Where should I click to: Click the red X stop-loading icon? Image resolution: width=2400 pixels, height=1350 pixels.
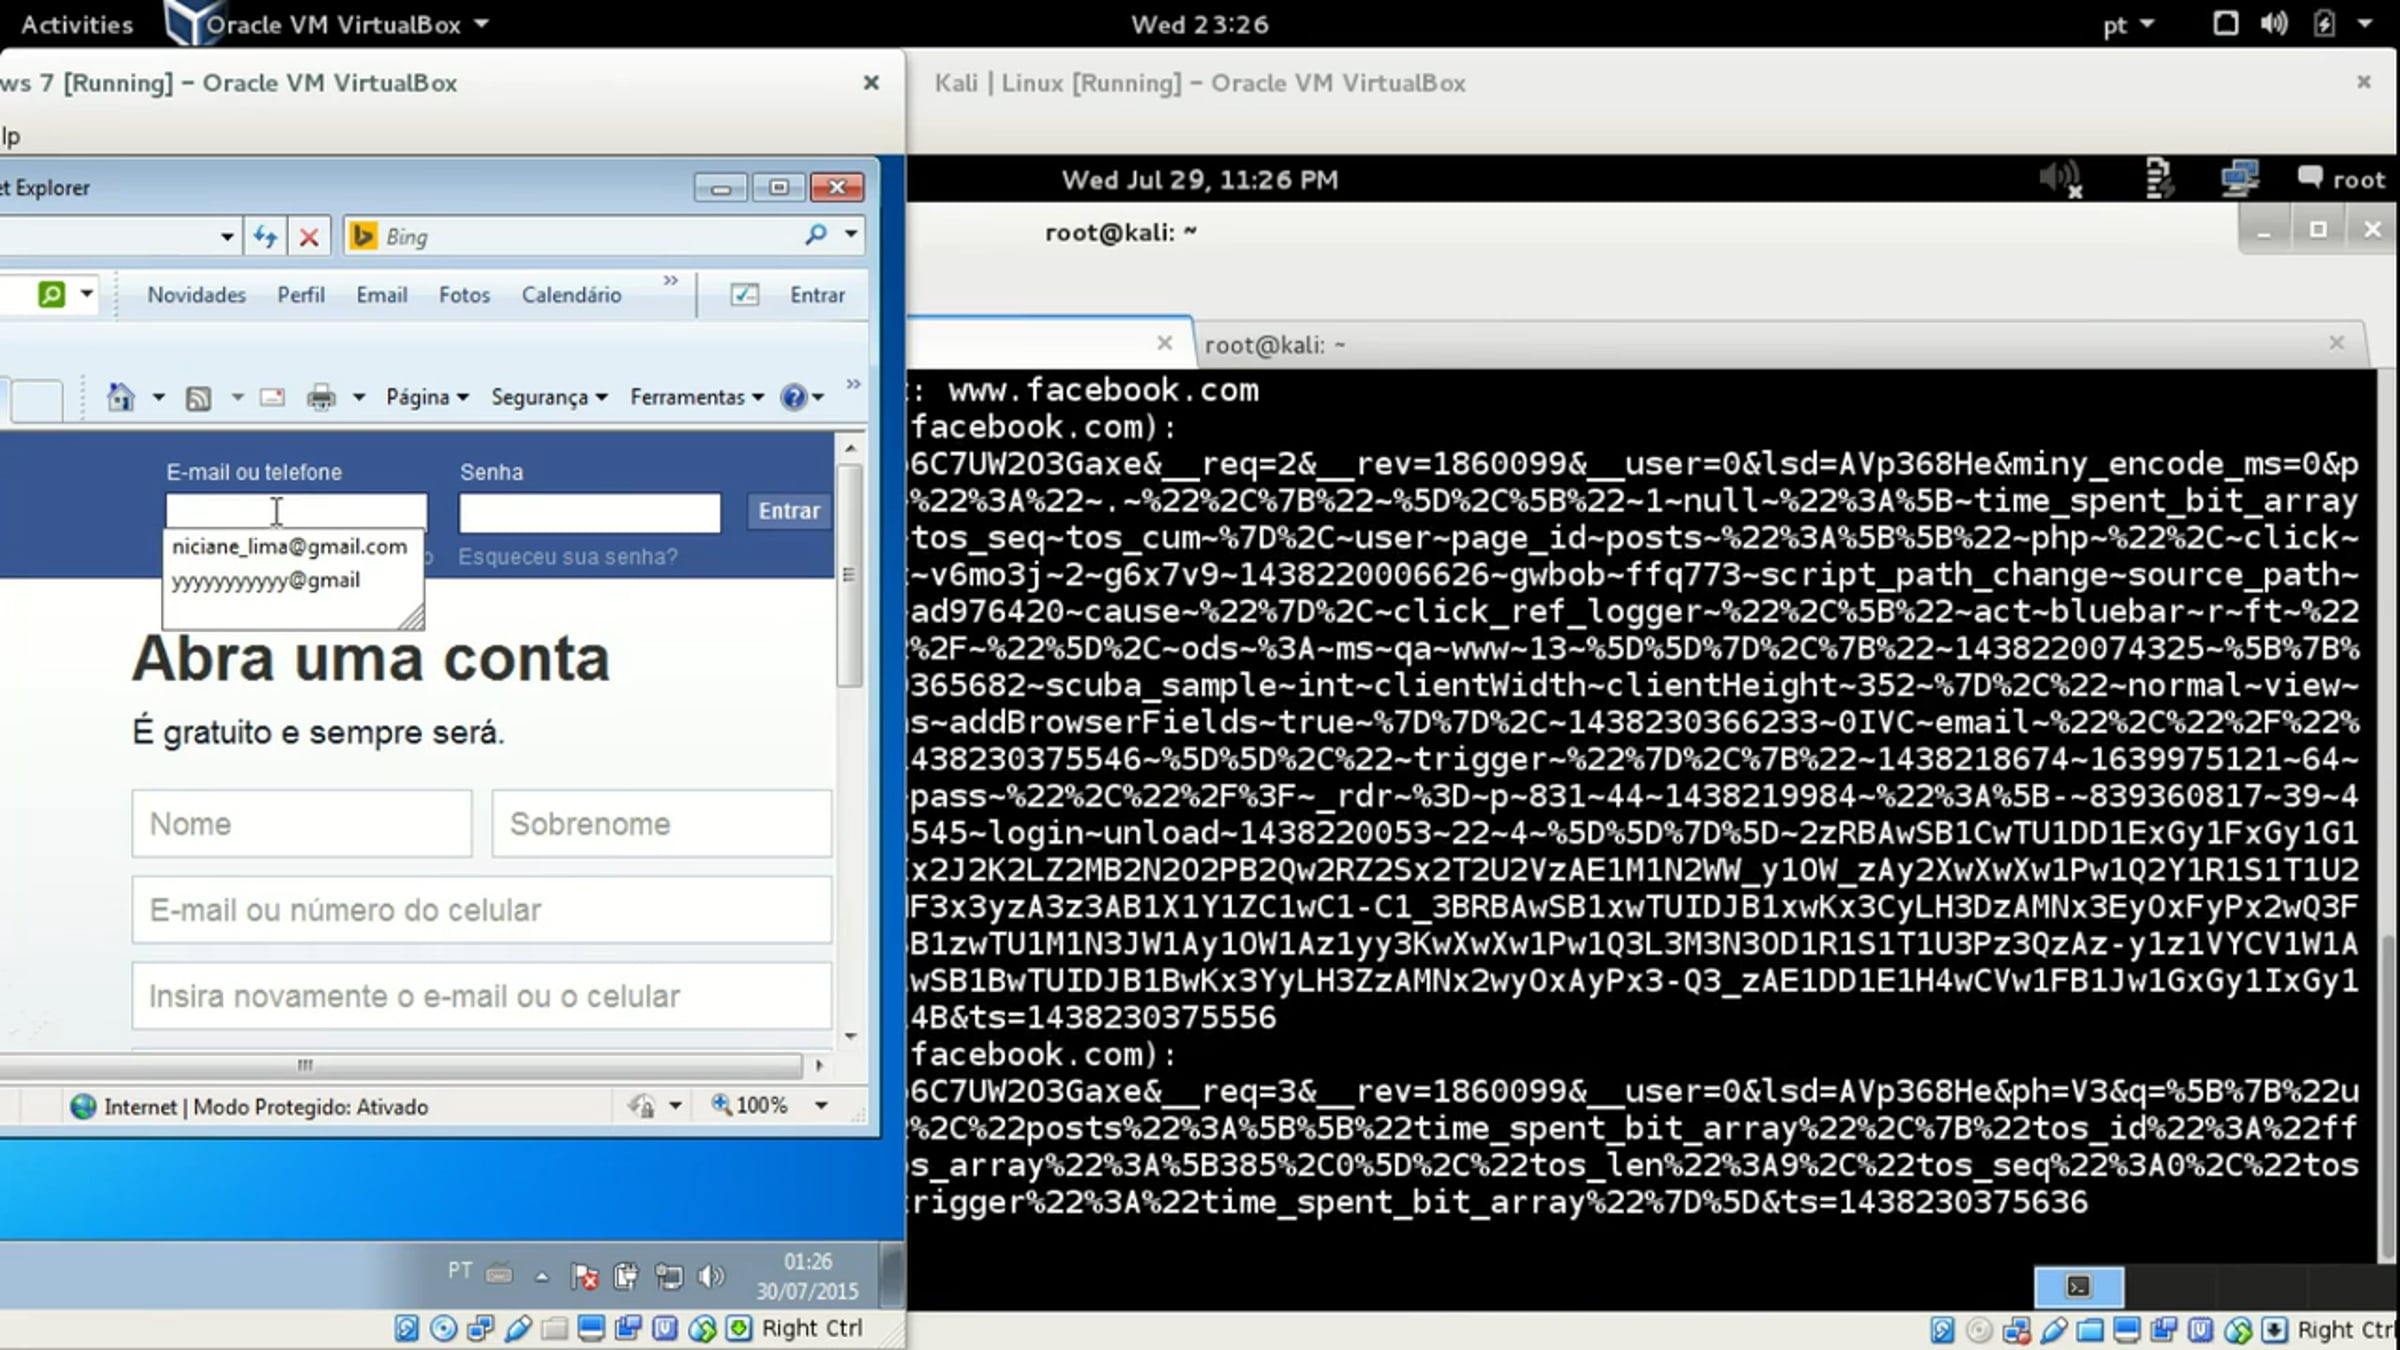click(x=309, y=237)
